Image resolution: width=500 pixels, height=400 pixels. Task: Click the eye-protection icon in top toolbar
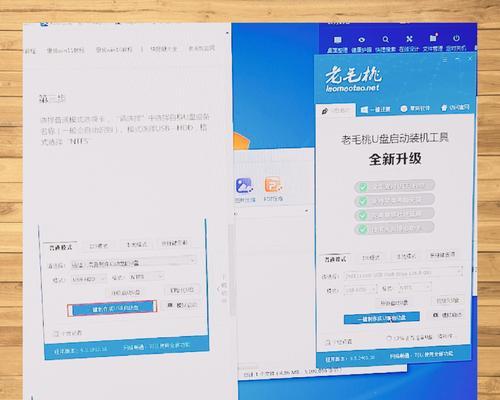tap(362, 40)
